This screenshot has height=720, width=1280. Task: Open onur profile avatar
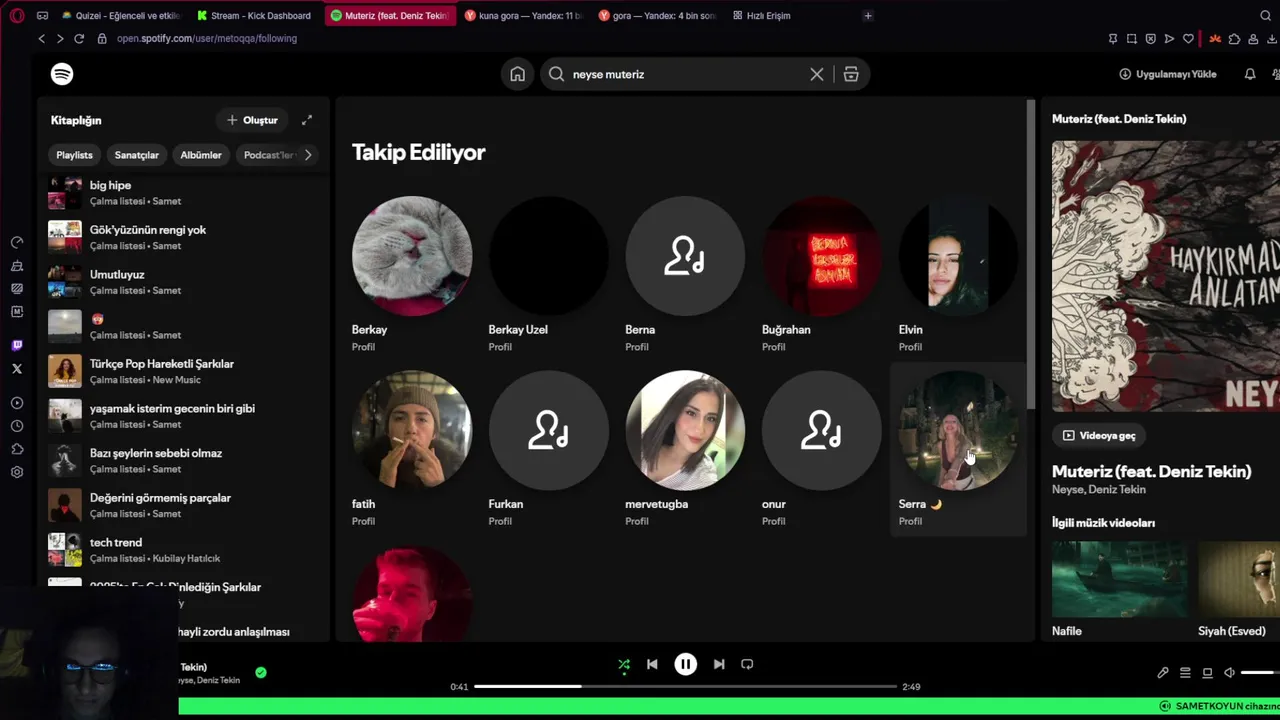[821, 431]
